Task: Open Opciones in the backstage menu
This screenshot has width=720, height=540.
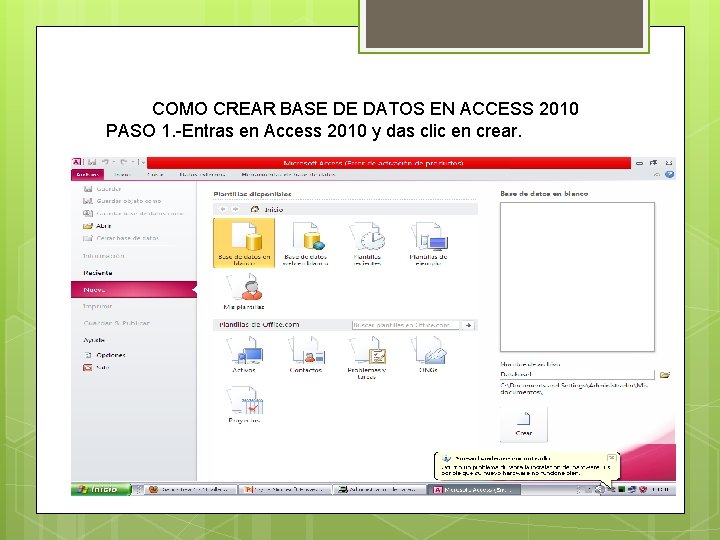Action: [105, 355]
